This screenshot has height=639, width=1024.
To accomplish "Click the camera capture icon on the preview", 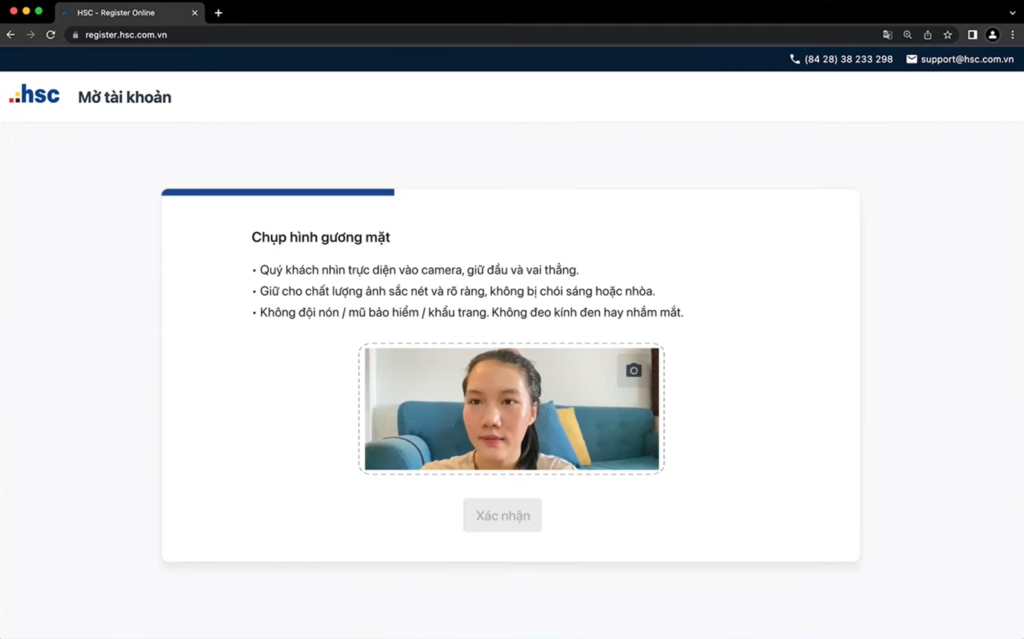I will [633, 370].
